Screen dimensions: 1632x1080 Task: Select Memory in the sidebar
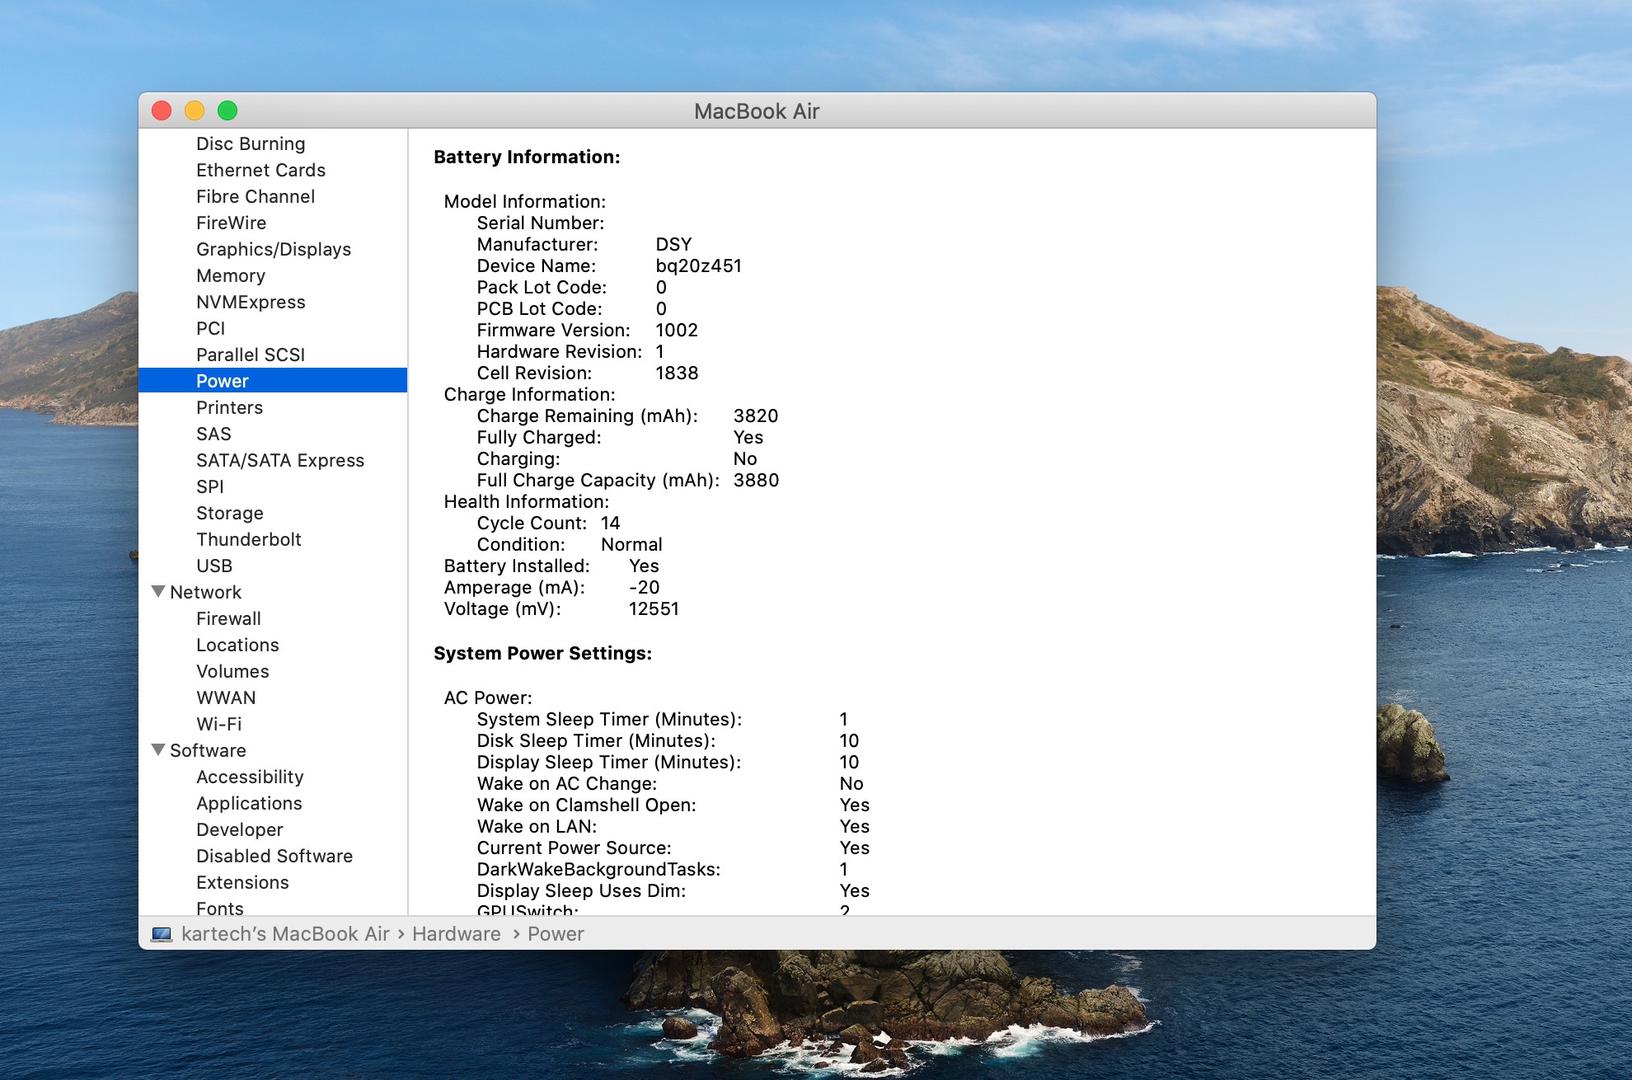(x=230, y=276)
